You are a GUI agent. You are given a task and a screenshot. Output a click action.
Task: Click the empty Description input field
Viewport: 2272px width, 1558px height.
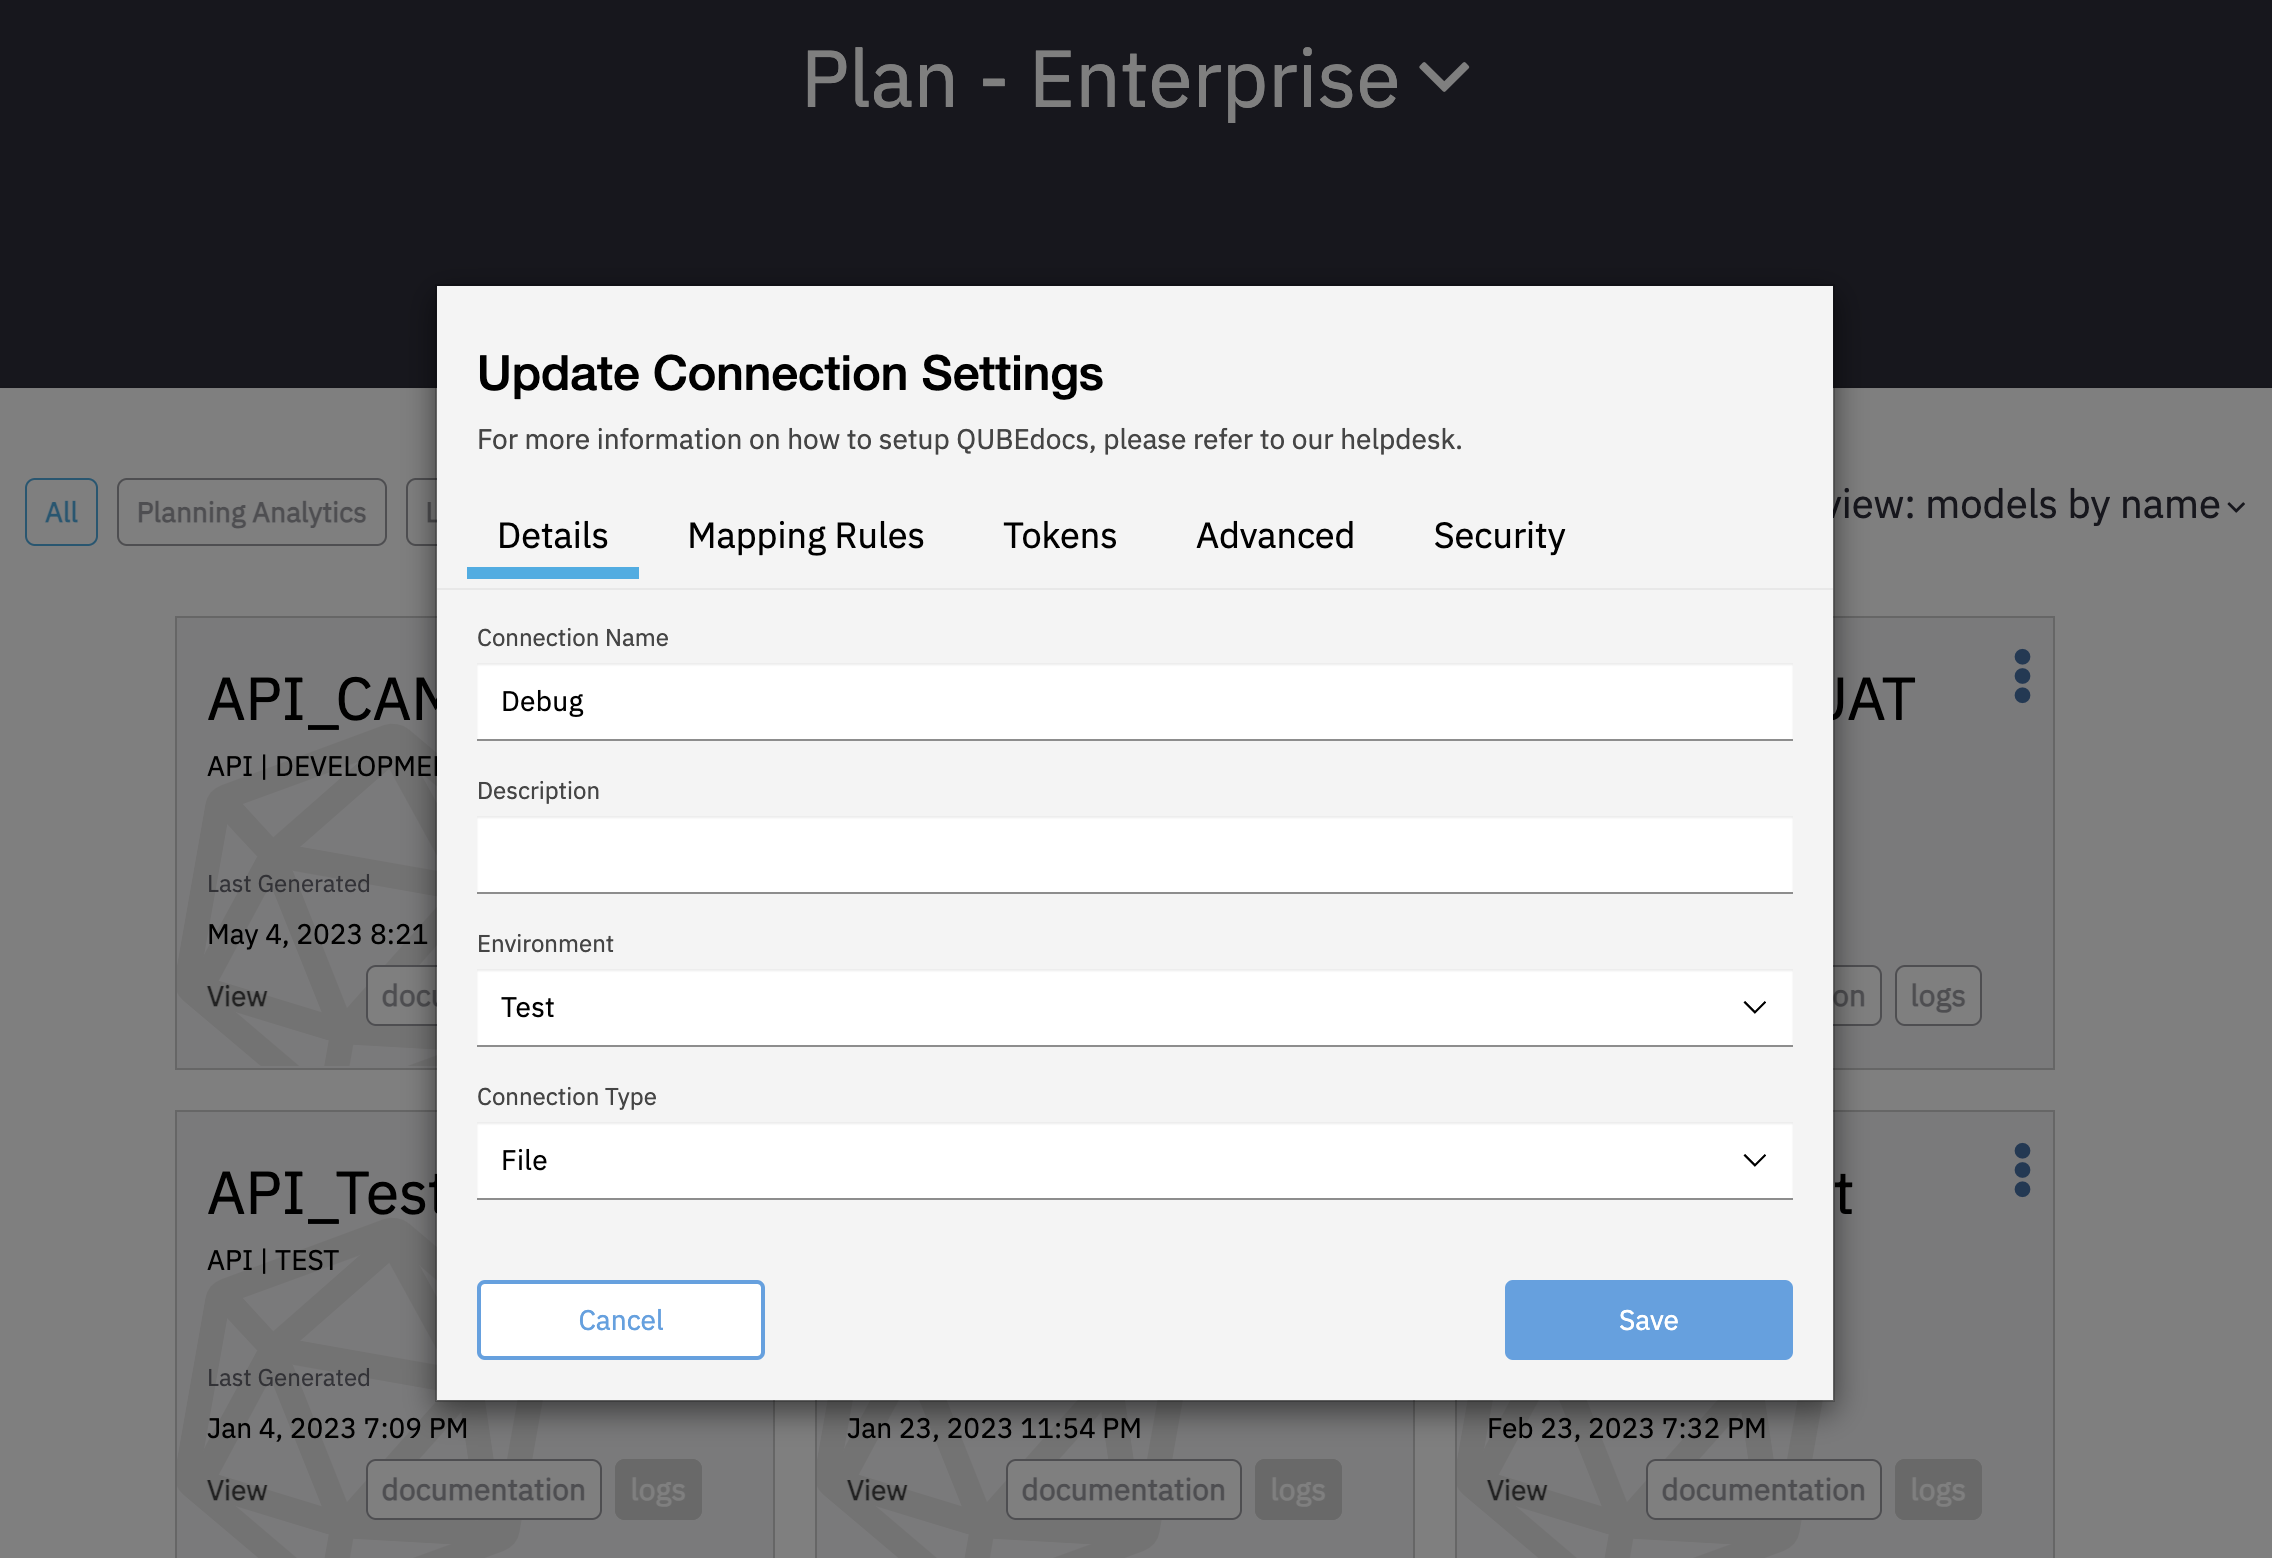pos(1134,855)
